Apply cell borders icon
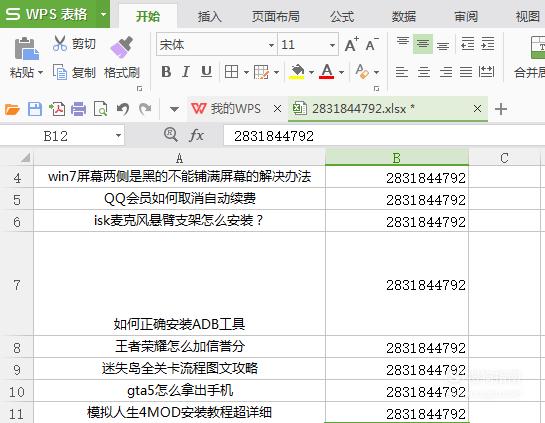The image size is (545, 423). point(231,72)
